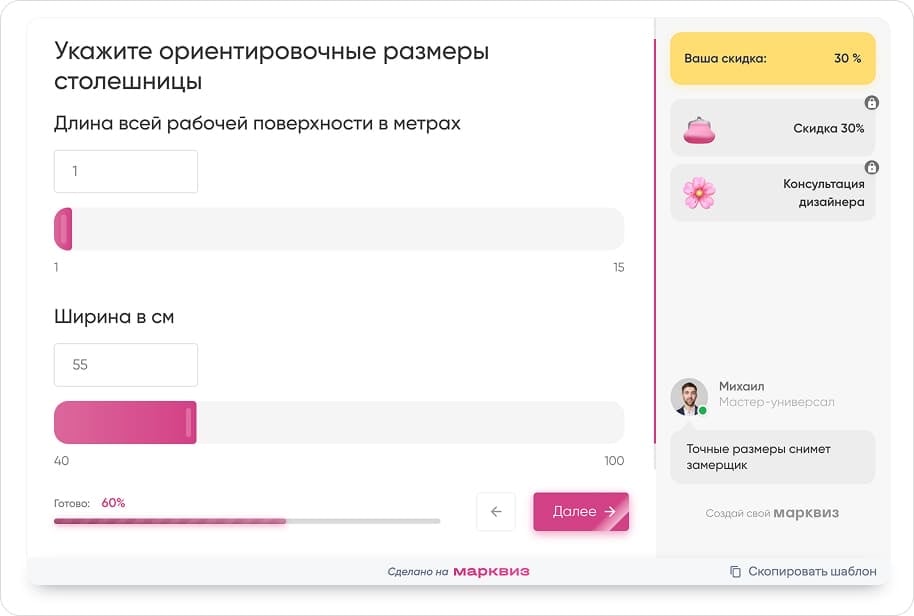Click the width slider handle
The image size is (914, 616).
188,423
